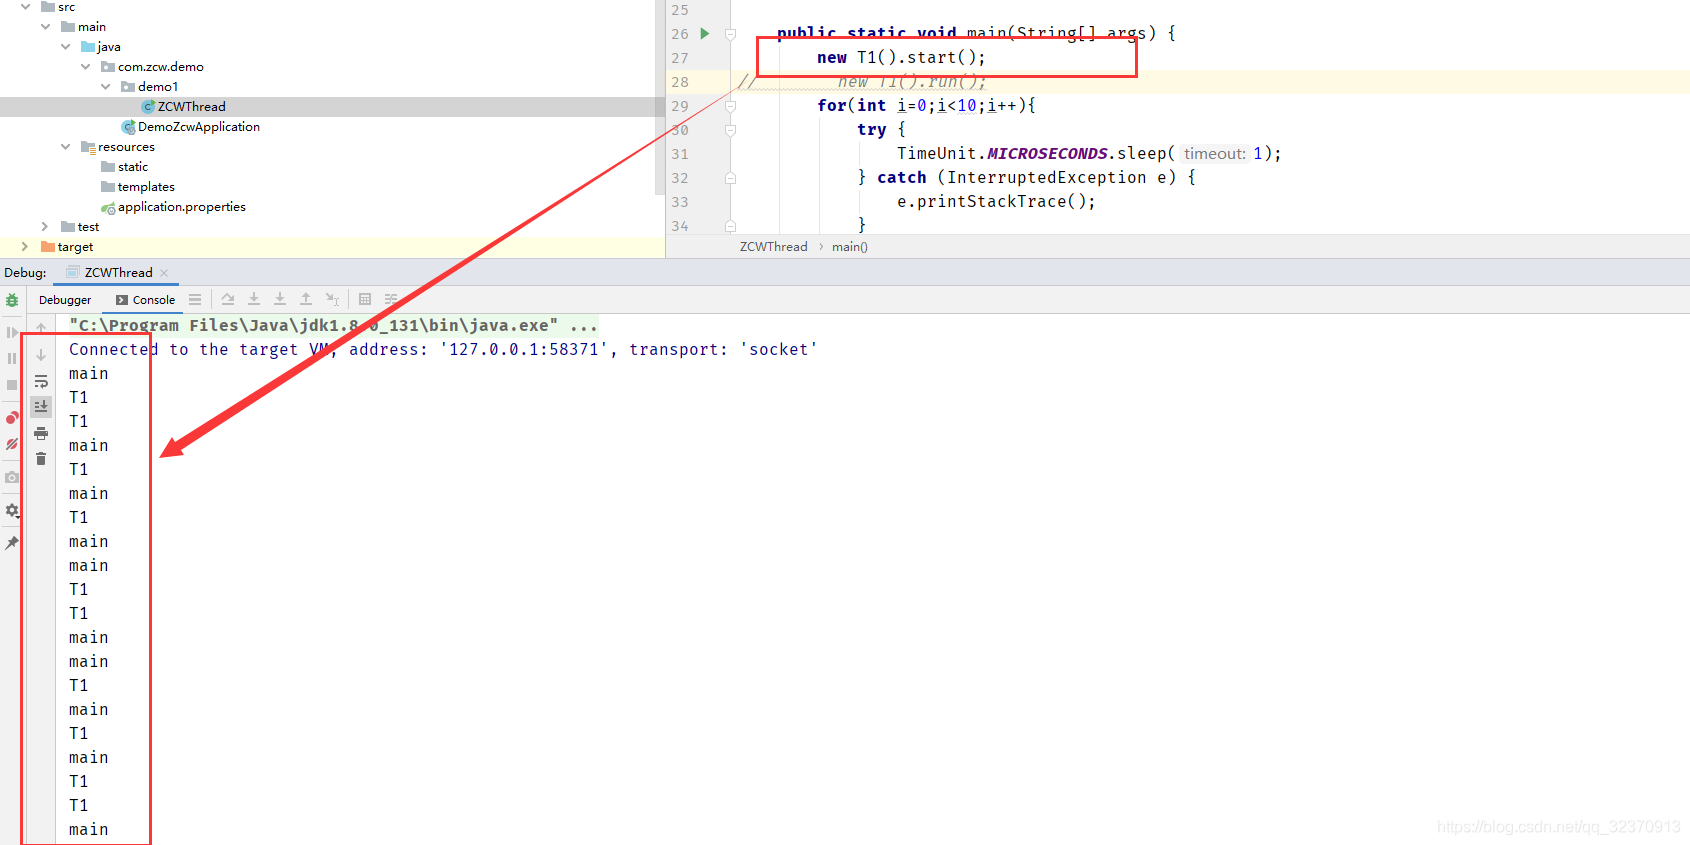Collapse the java folder chevron
1690x845 pixels.
pyautogui.click(x=65, y=47)
